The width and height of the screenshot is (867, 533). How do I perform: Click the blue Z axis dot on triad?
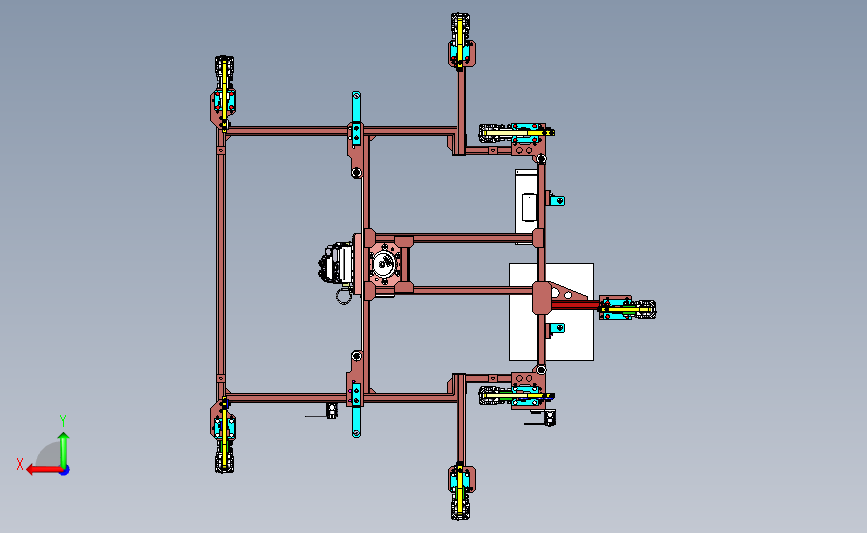coord(65,471)
